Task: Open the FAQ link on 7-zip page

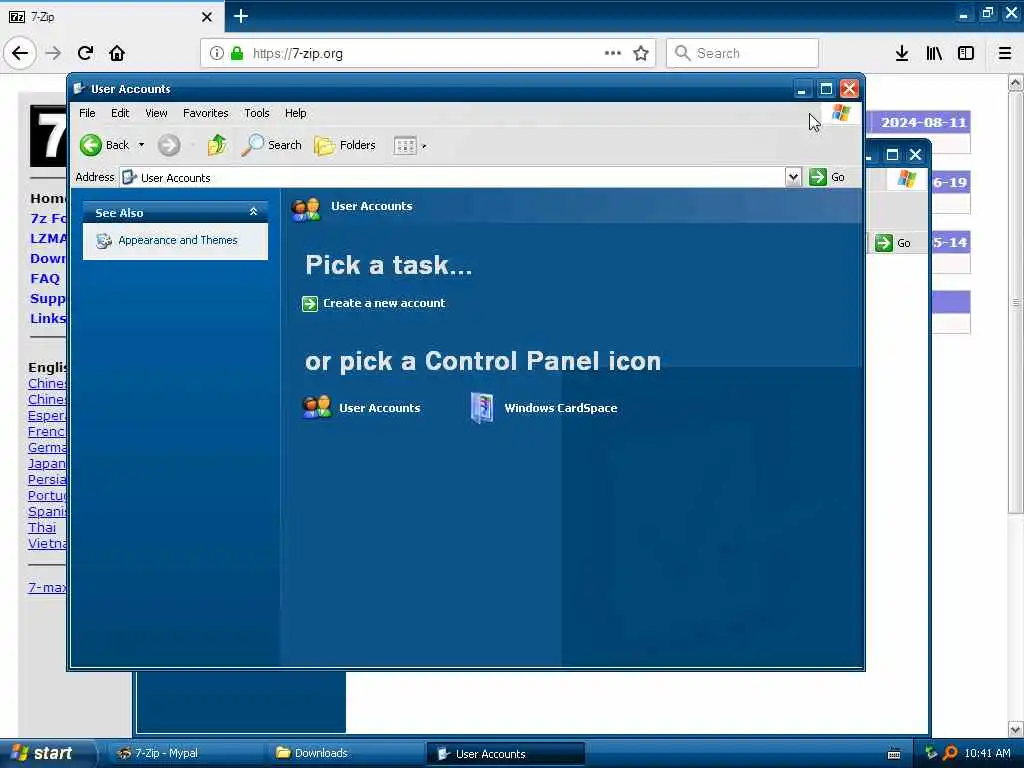Action: click(x=45, y=278)
